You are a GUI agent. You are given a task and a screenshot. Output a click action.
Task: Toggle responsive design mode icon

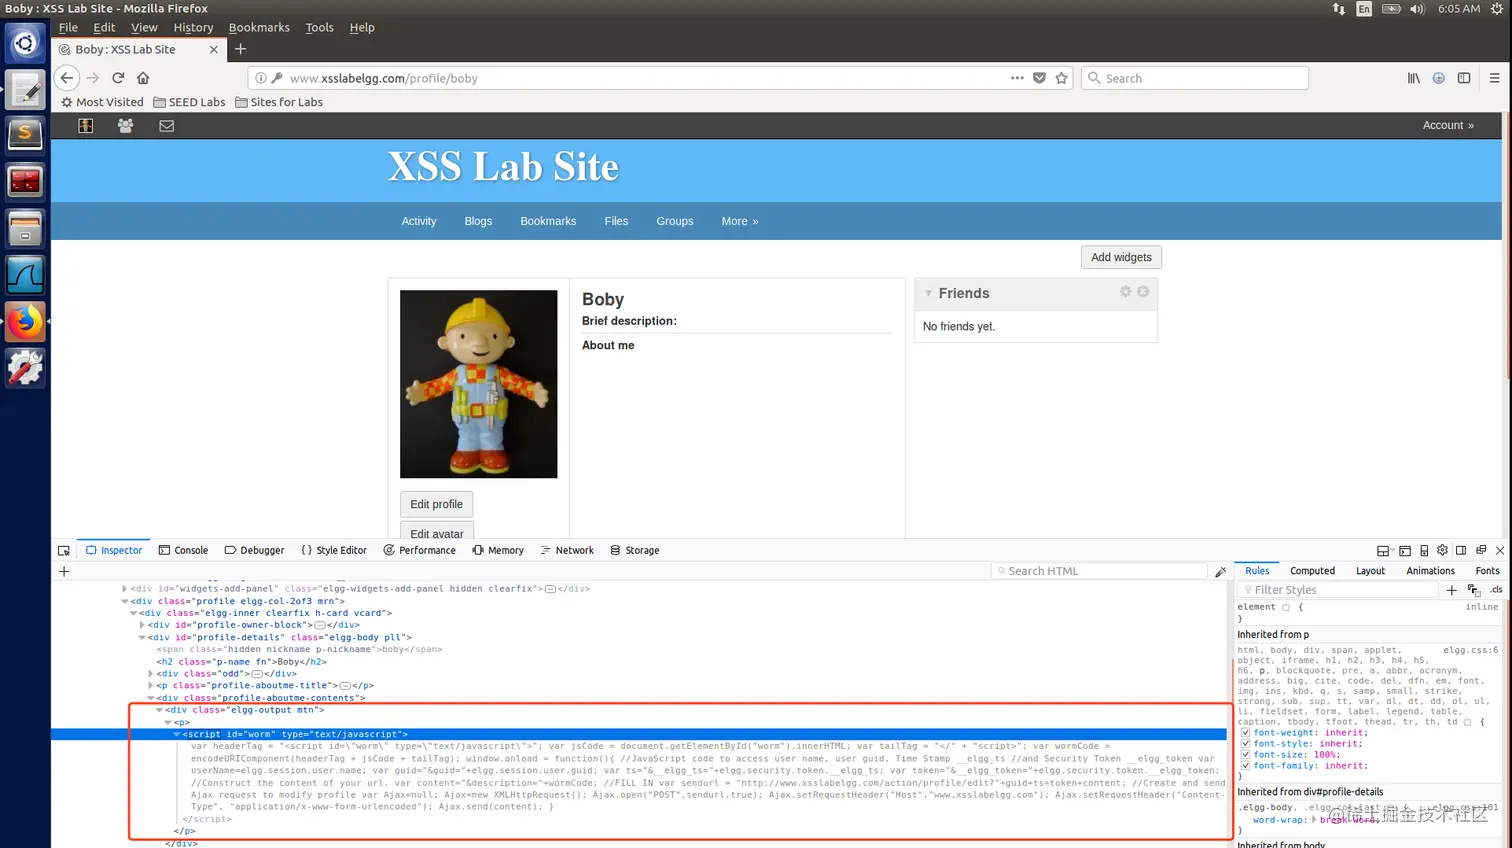[x=1424, y=551]
